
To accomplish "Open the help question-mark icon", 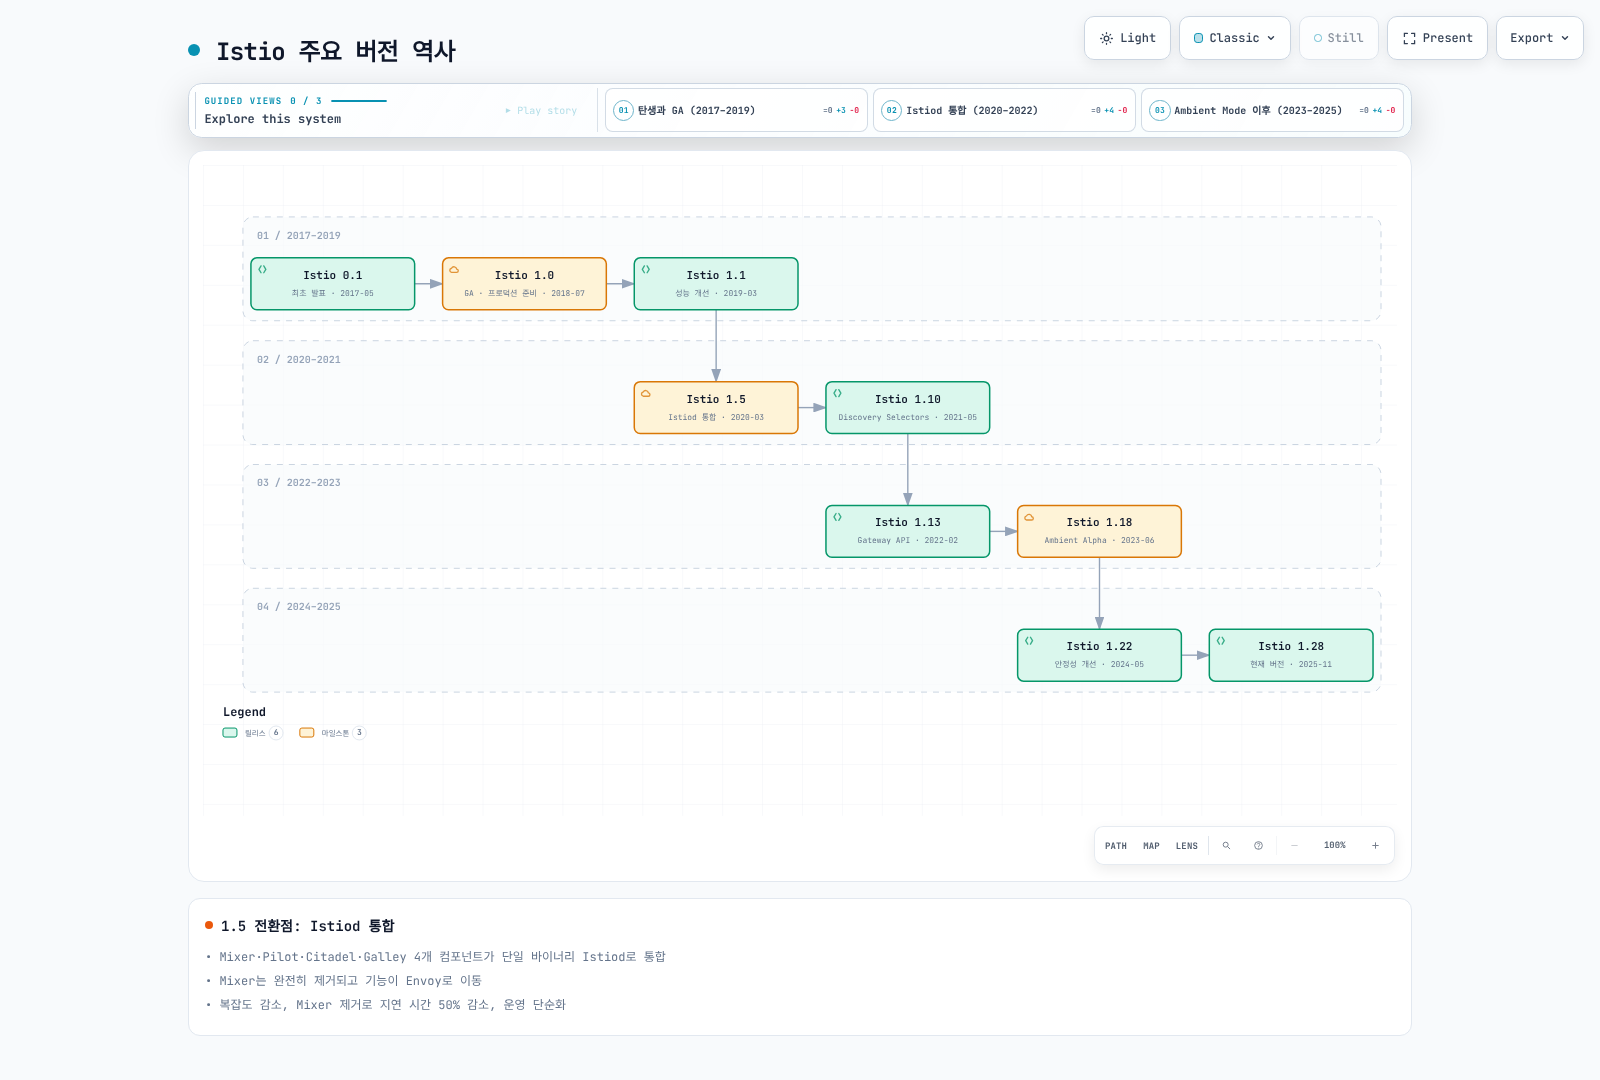I will tap(1259, 846).
